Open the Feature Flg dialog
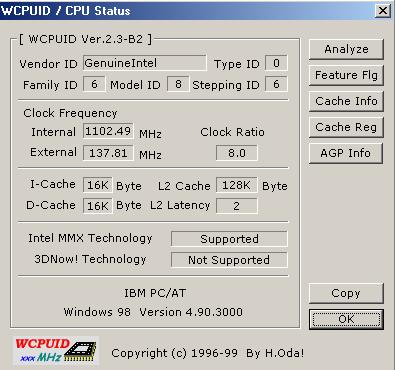This screenshot has height=370, width=395. 346,75
